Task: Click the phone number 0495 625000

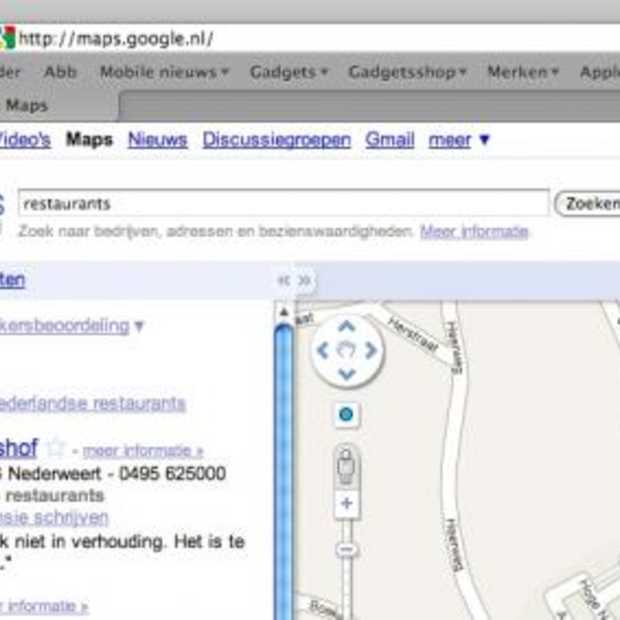Action: pos(172,473)
